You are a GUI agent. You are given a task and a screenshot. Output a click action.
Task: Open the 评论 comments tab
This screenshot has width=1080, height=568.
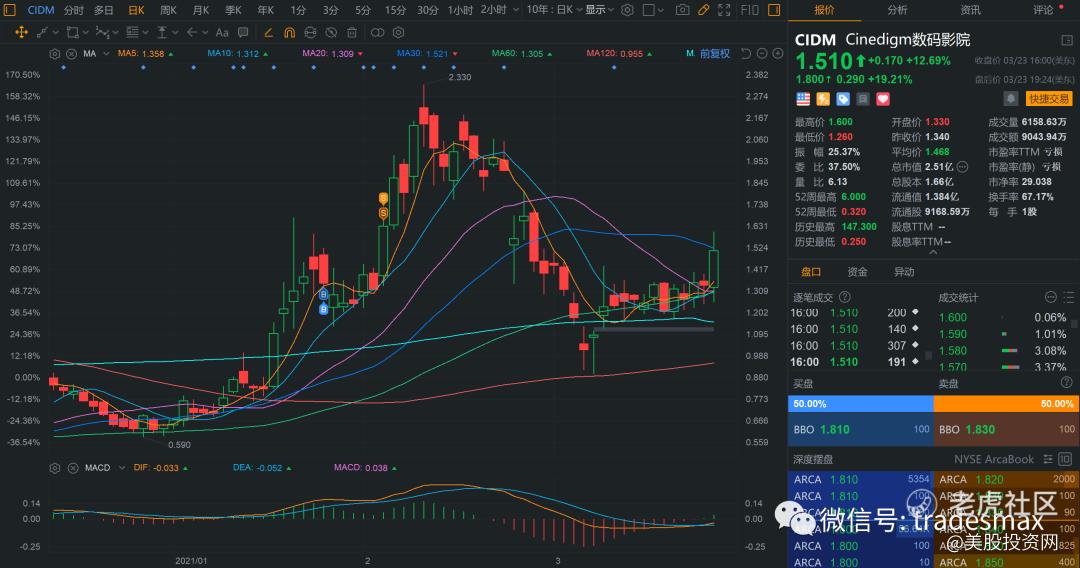coord(1043,10)
